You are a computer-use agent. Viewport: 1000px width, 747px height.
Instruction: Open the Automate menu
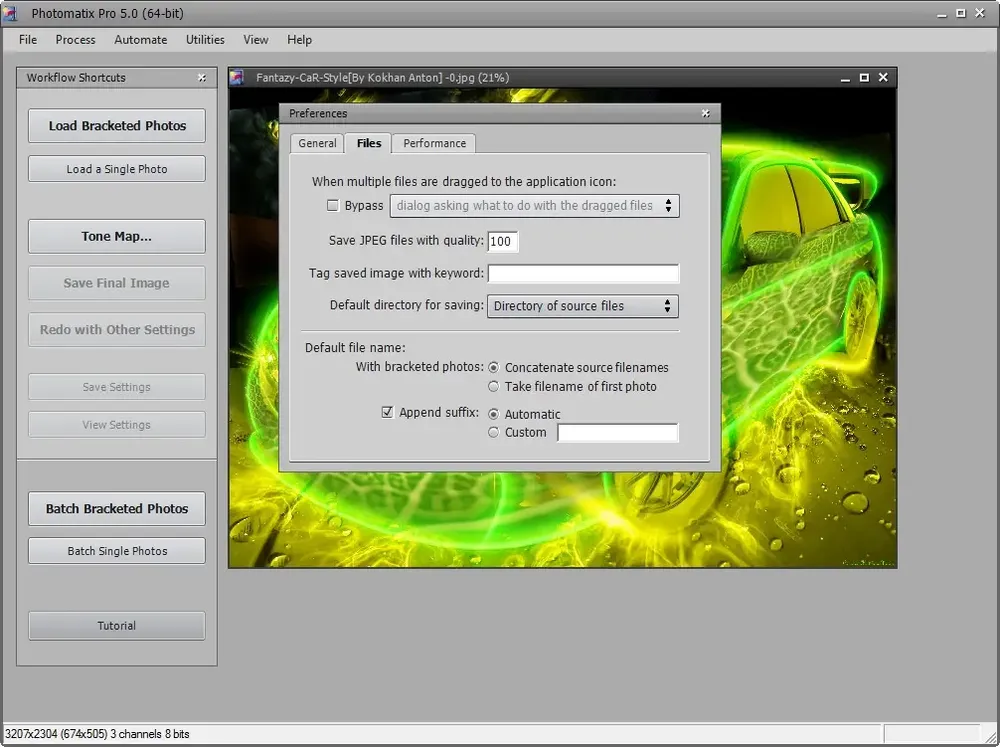coord(140,40)
